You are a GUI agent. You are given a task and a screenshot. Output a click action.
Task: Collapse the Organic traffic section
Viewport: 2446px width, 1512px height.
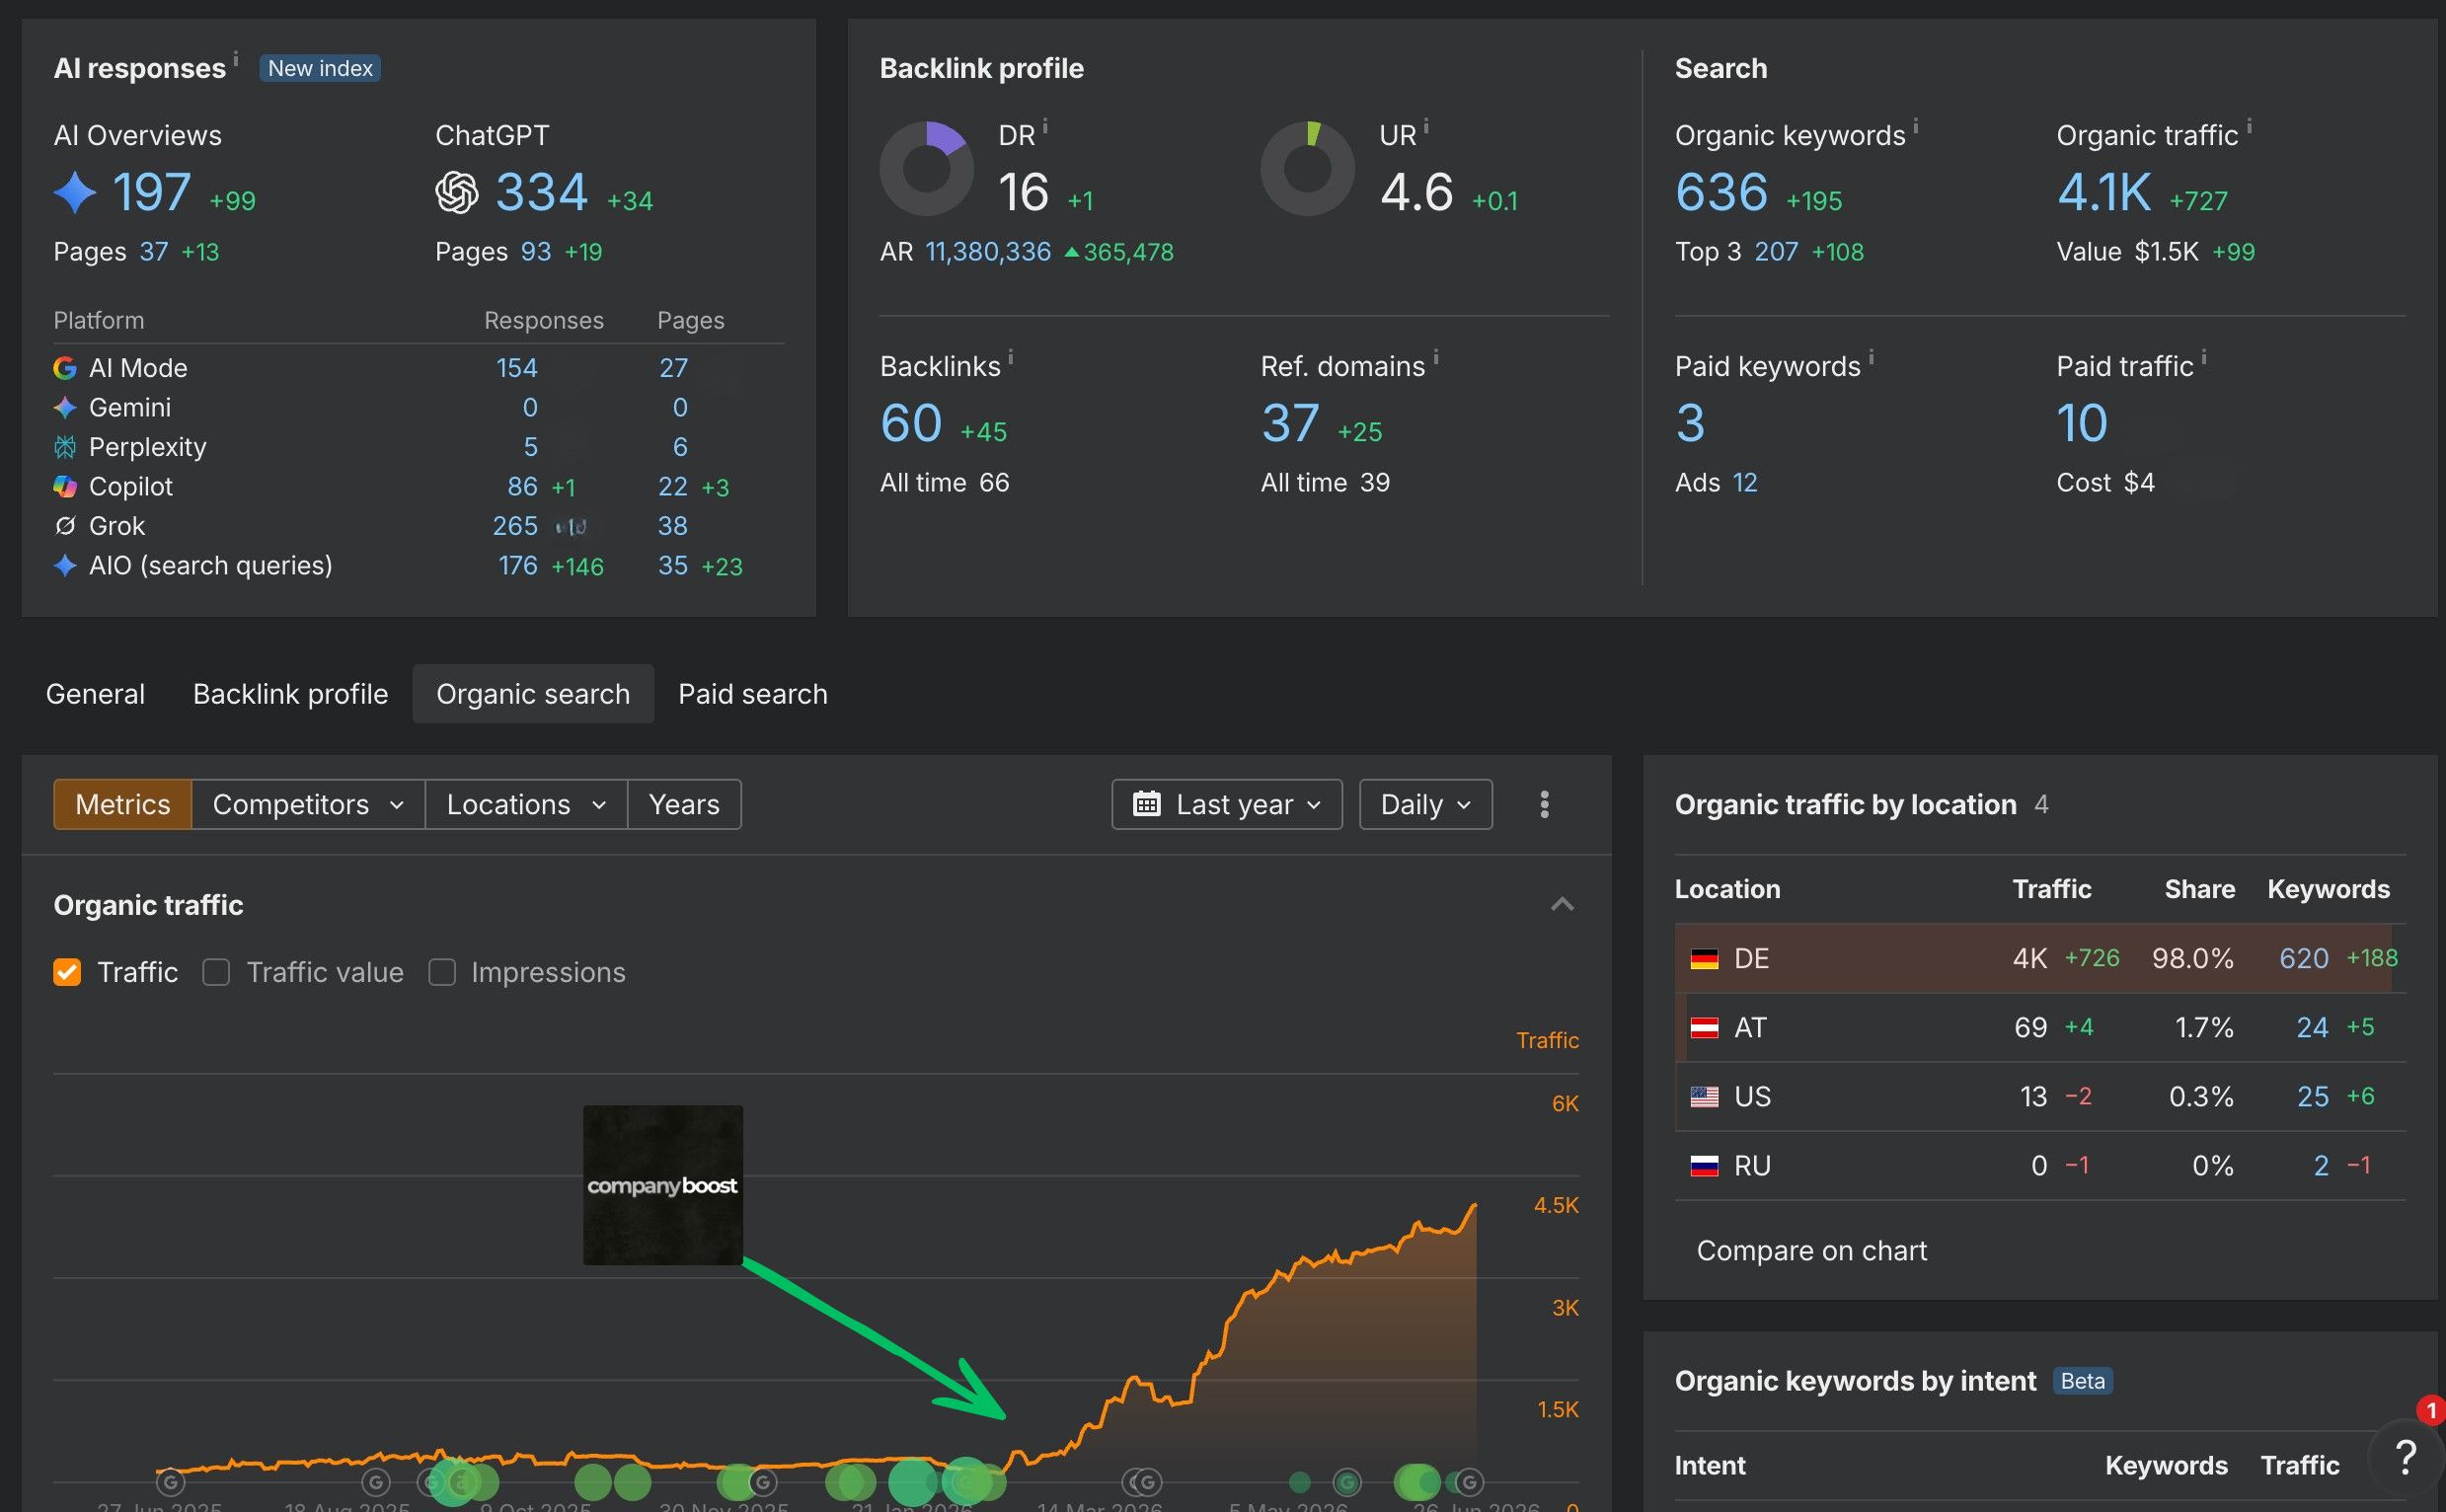point(1562,904)
